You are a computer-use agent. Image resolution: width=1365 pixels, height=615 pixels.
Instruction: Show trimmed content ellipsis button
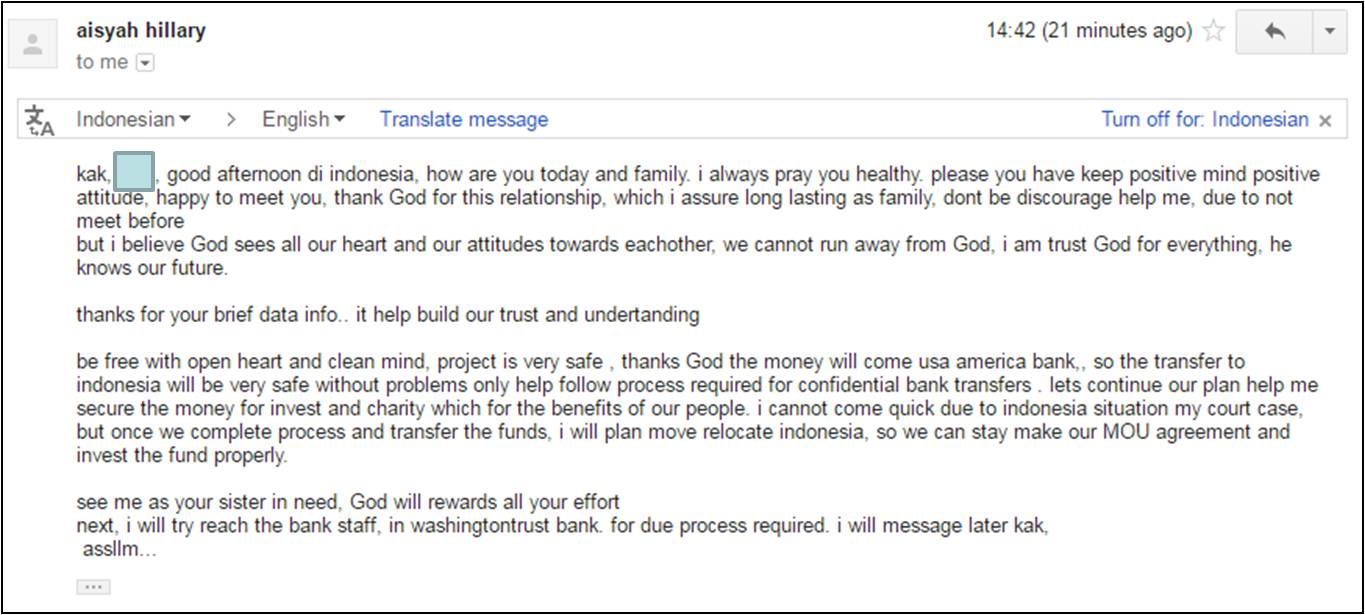coord(93,587)
